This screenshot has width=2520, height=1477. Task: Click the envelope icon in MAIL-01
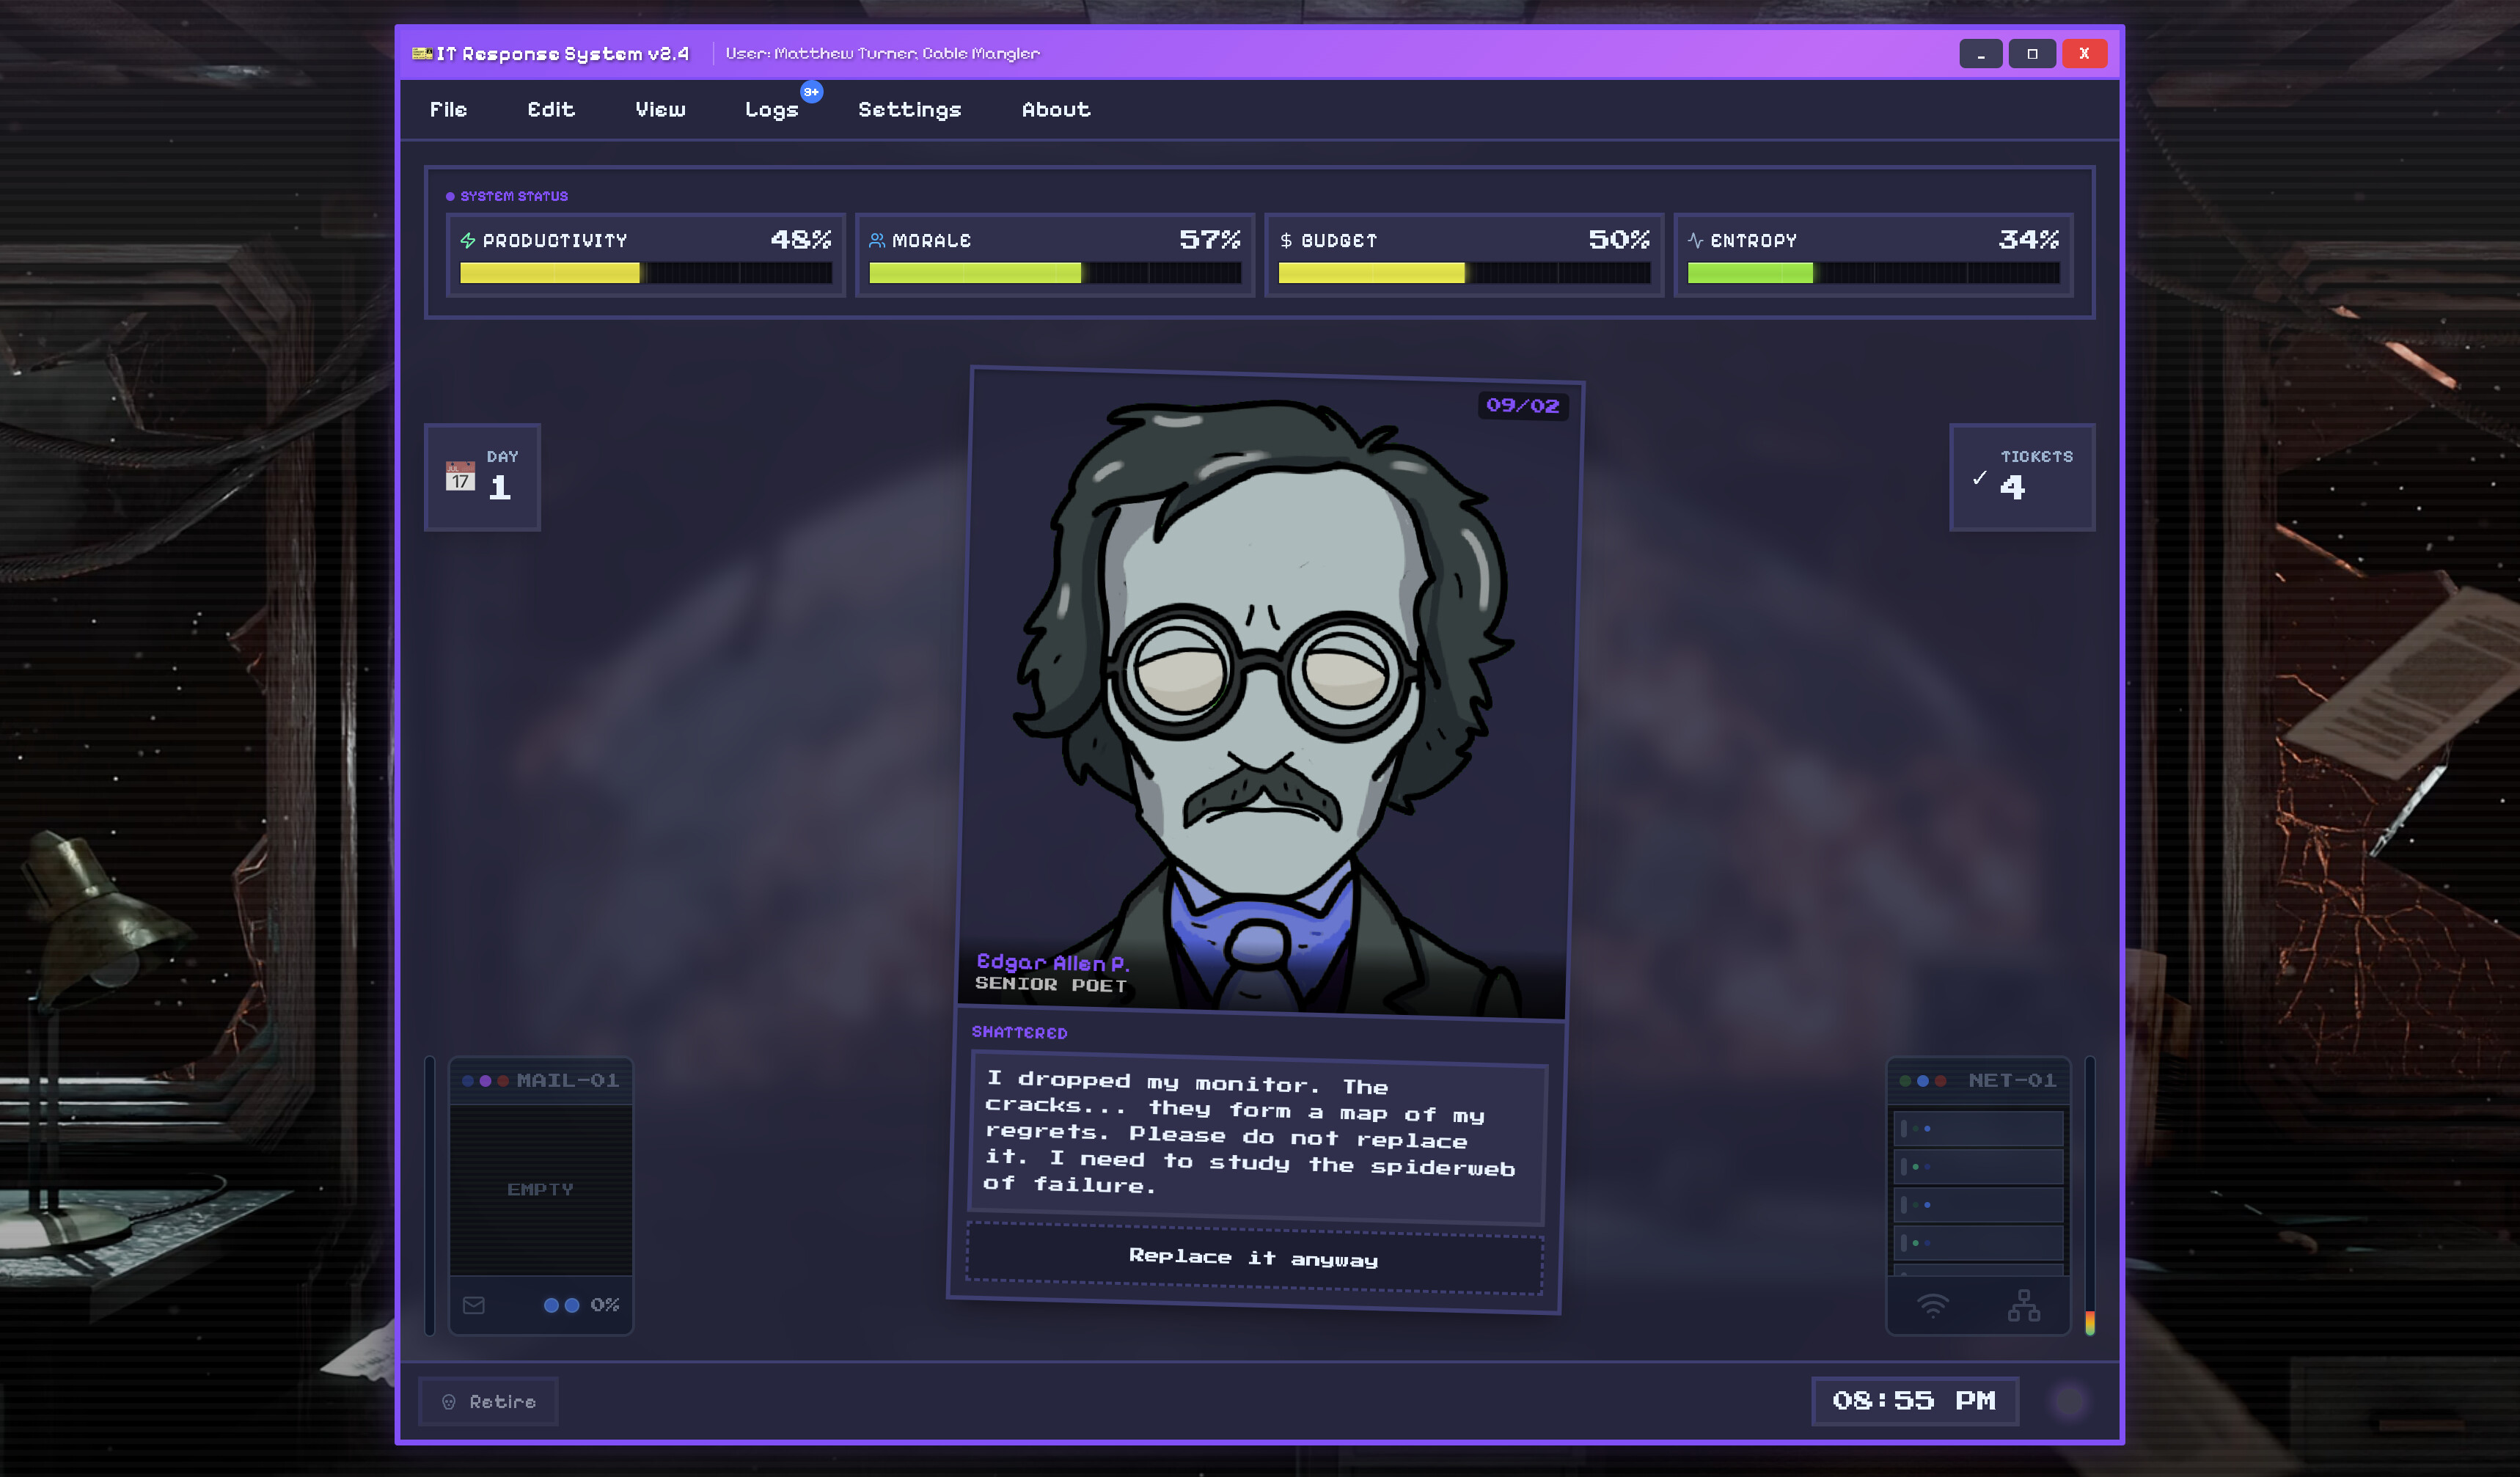point(474,1305)
